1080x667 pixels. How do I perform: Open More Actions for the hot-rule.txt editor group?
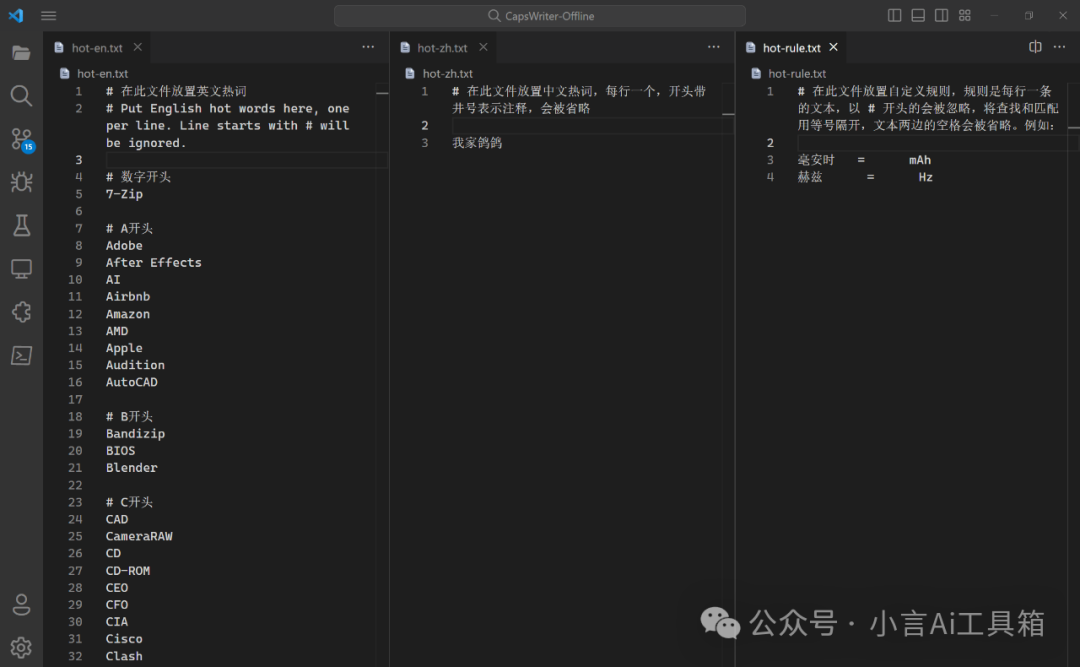1059,47
